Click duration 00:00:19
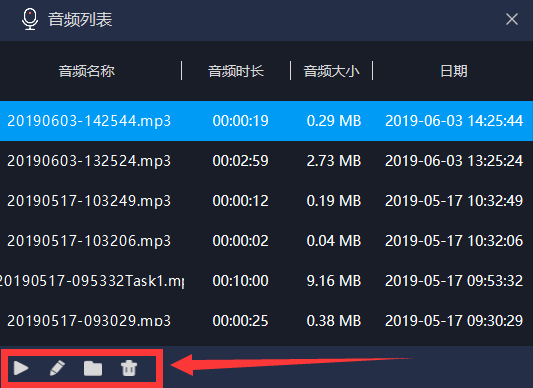Image resolution: width=533 pixels, height=388 pixels. coord(241,121)
